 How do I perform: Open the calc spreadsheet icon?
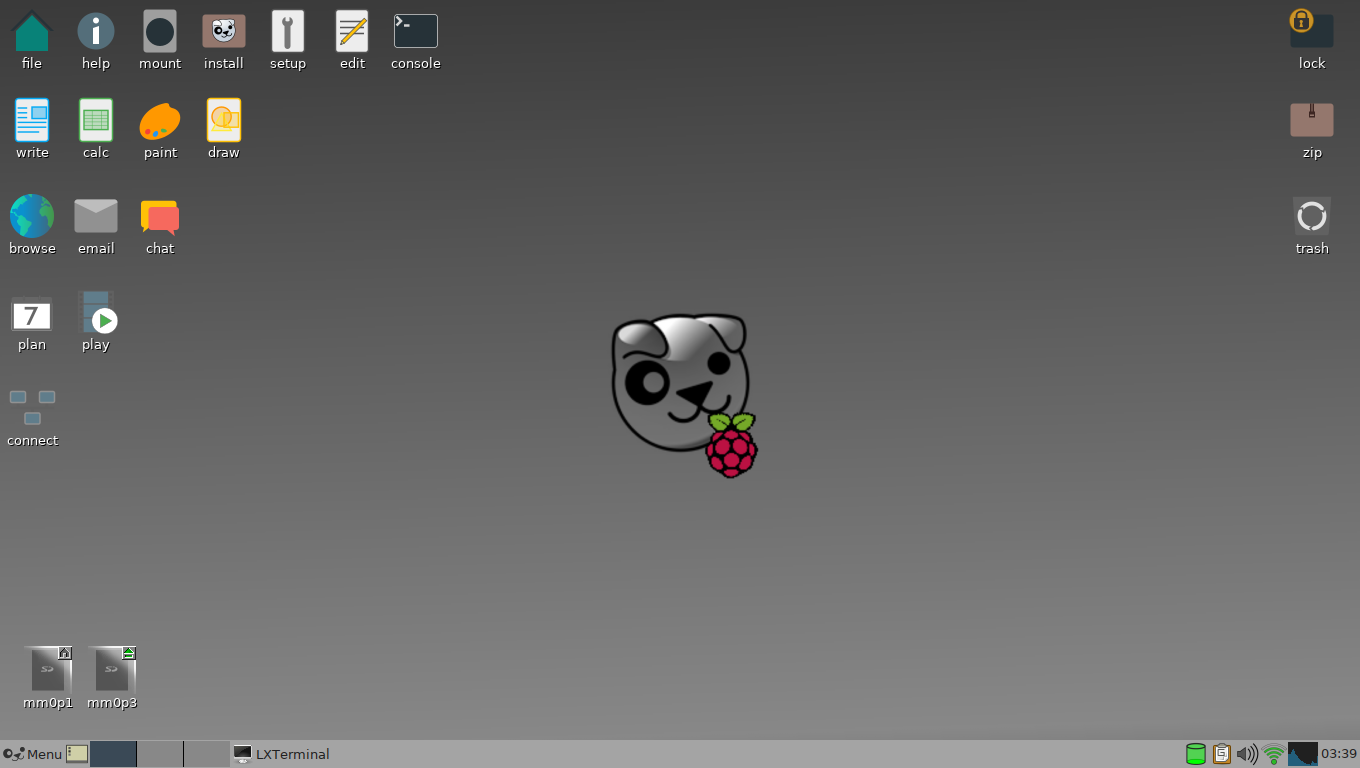point(96,120)
